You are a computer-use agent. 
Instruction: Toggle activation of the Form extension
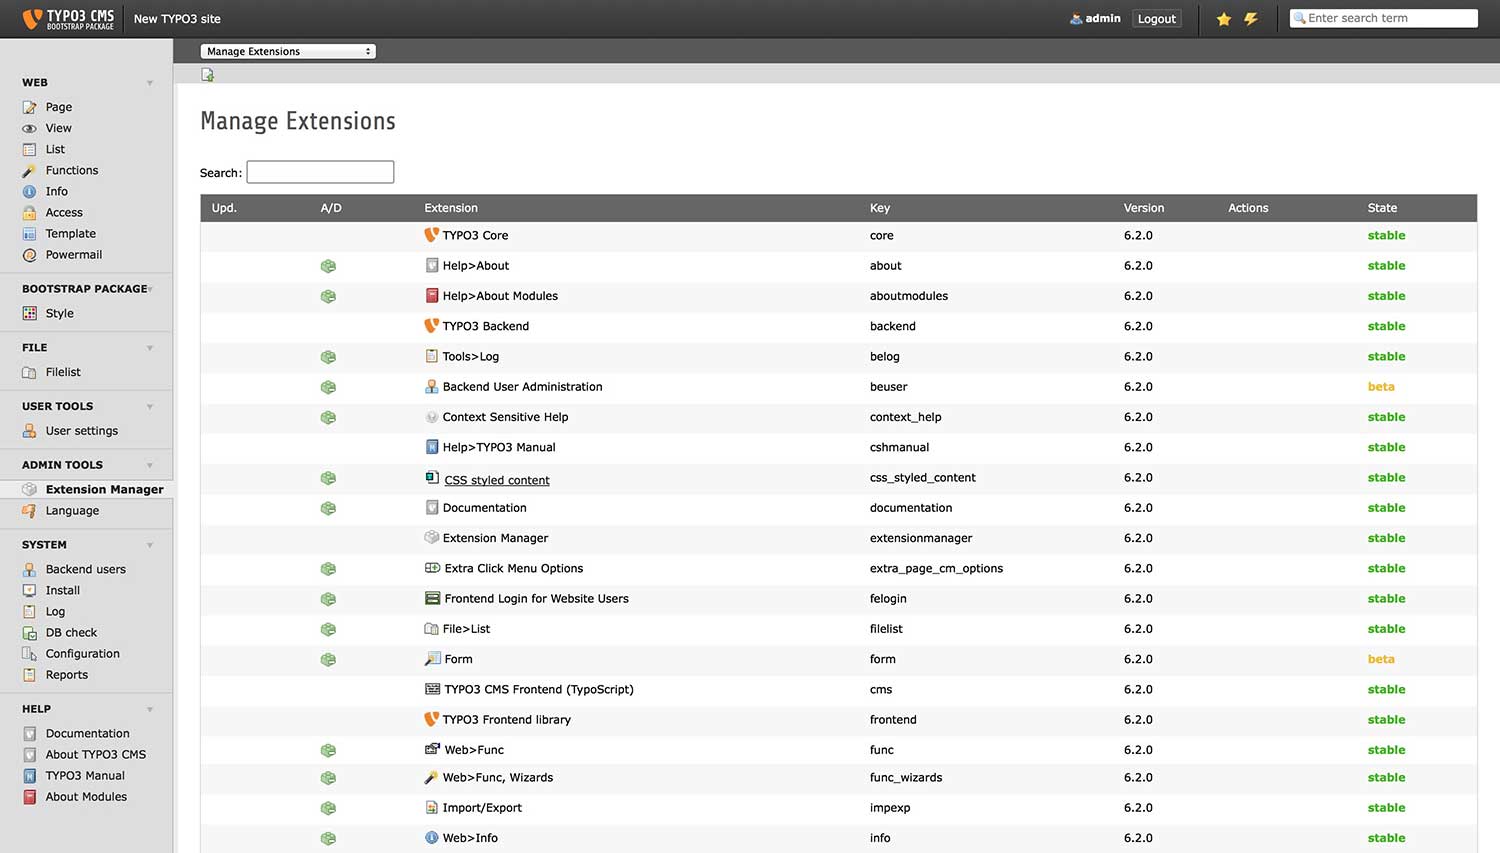click(x=328, y=660)
